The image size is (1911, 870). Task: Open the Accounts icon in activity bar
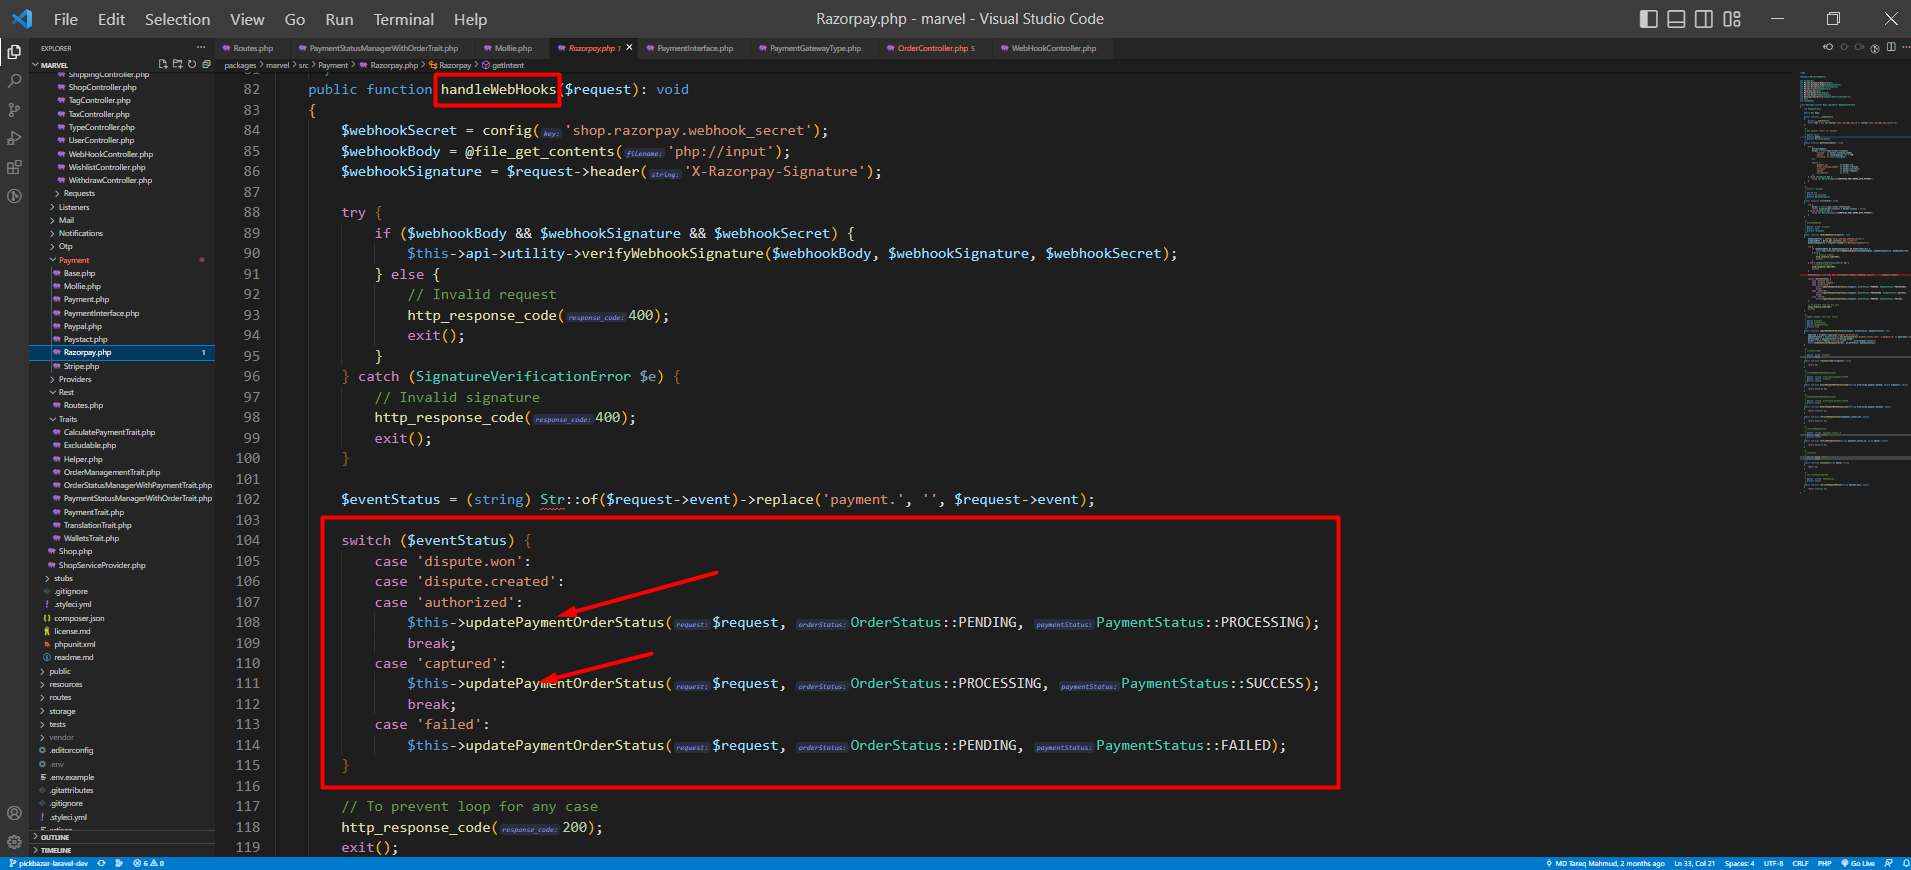(14, 813)
